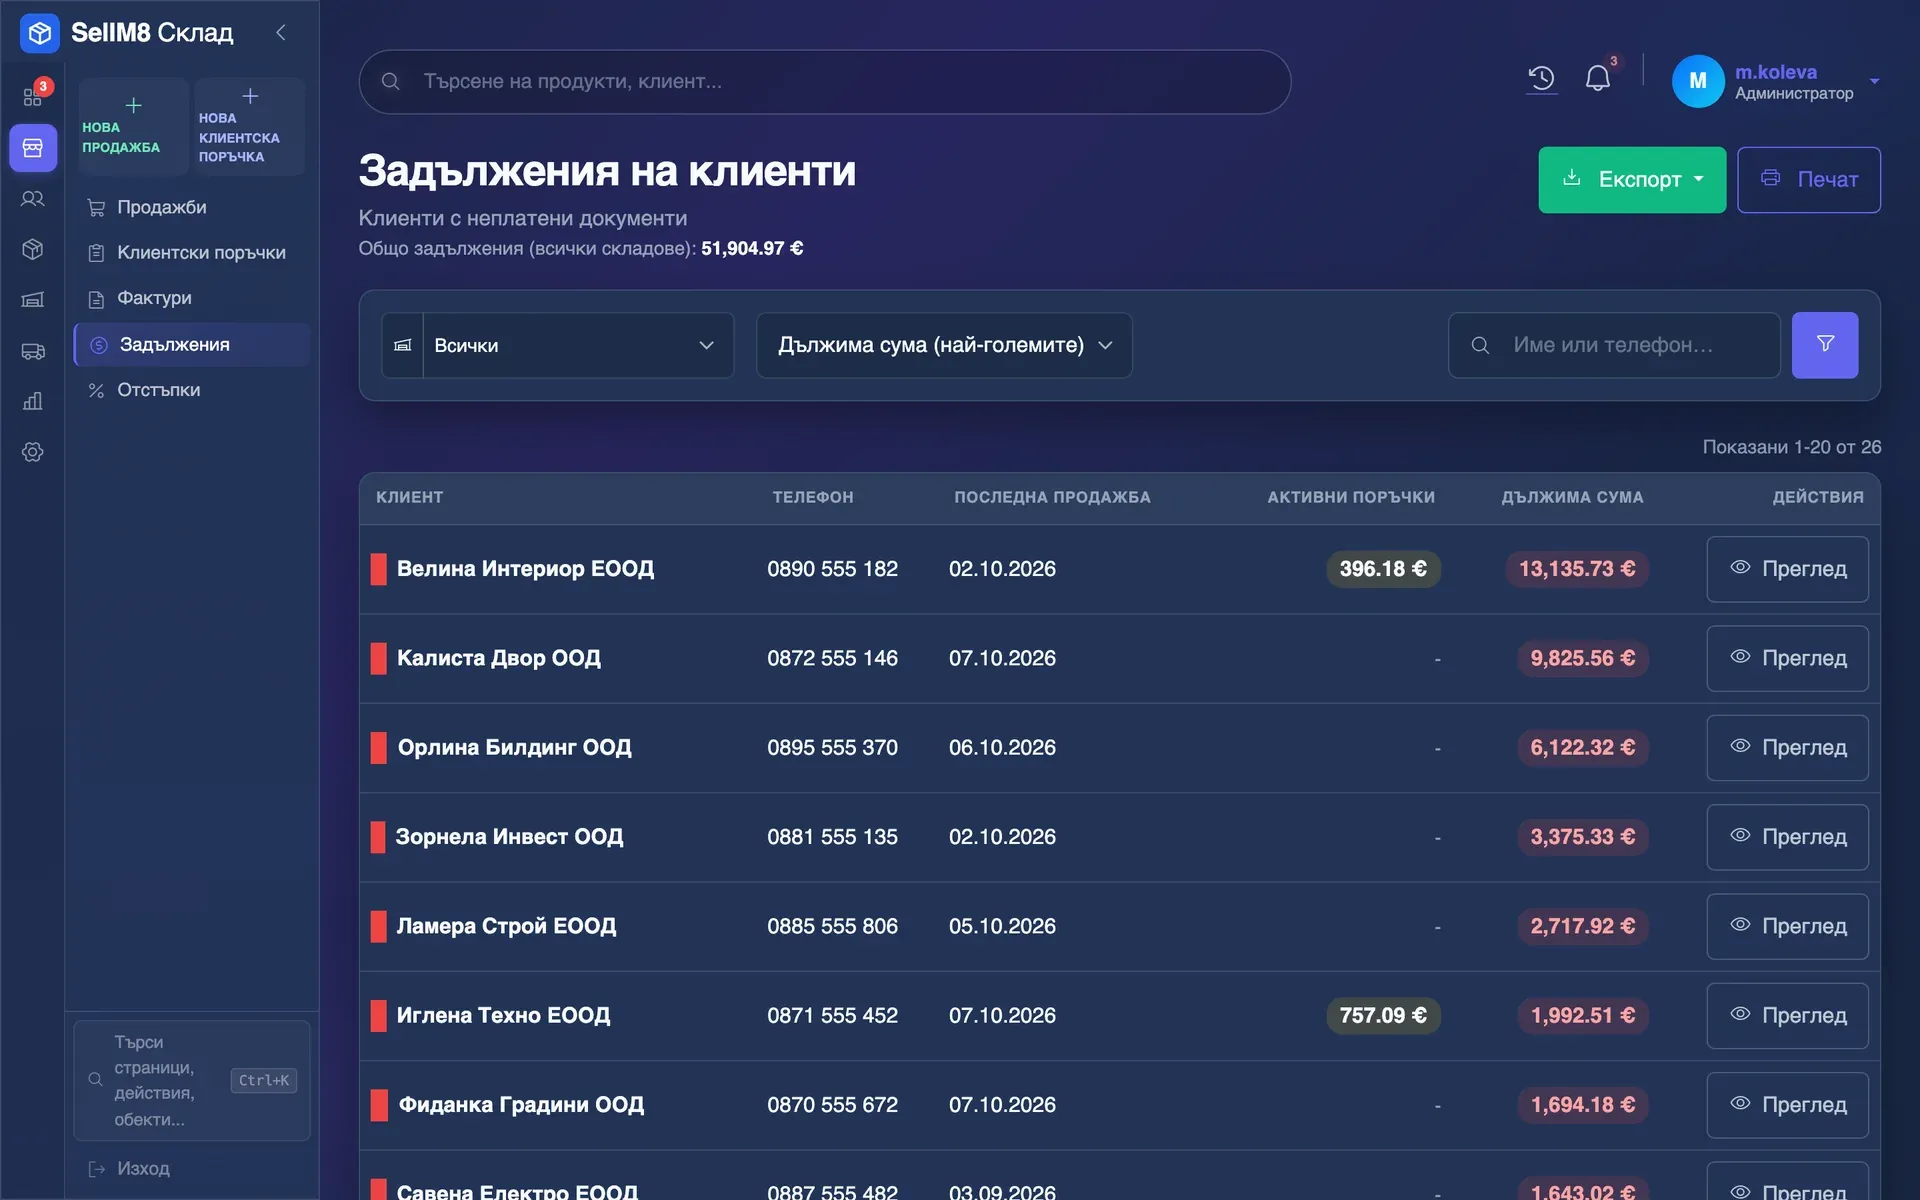The width and height of the screenshot is (1920, 1200).
Task: View details for Орлина Билдинг ООД
Action: pyautogui.click(x=1787, y=748)
